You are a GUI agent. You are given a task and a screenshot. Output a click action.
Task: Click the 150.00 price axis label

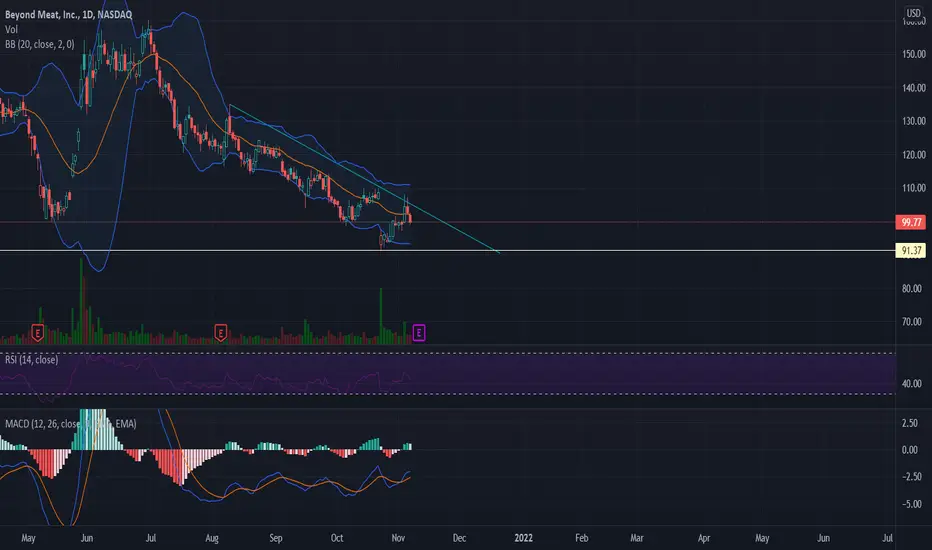point(914,54)
